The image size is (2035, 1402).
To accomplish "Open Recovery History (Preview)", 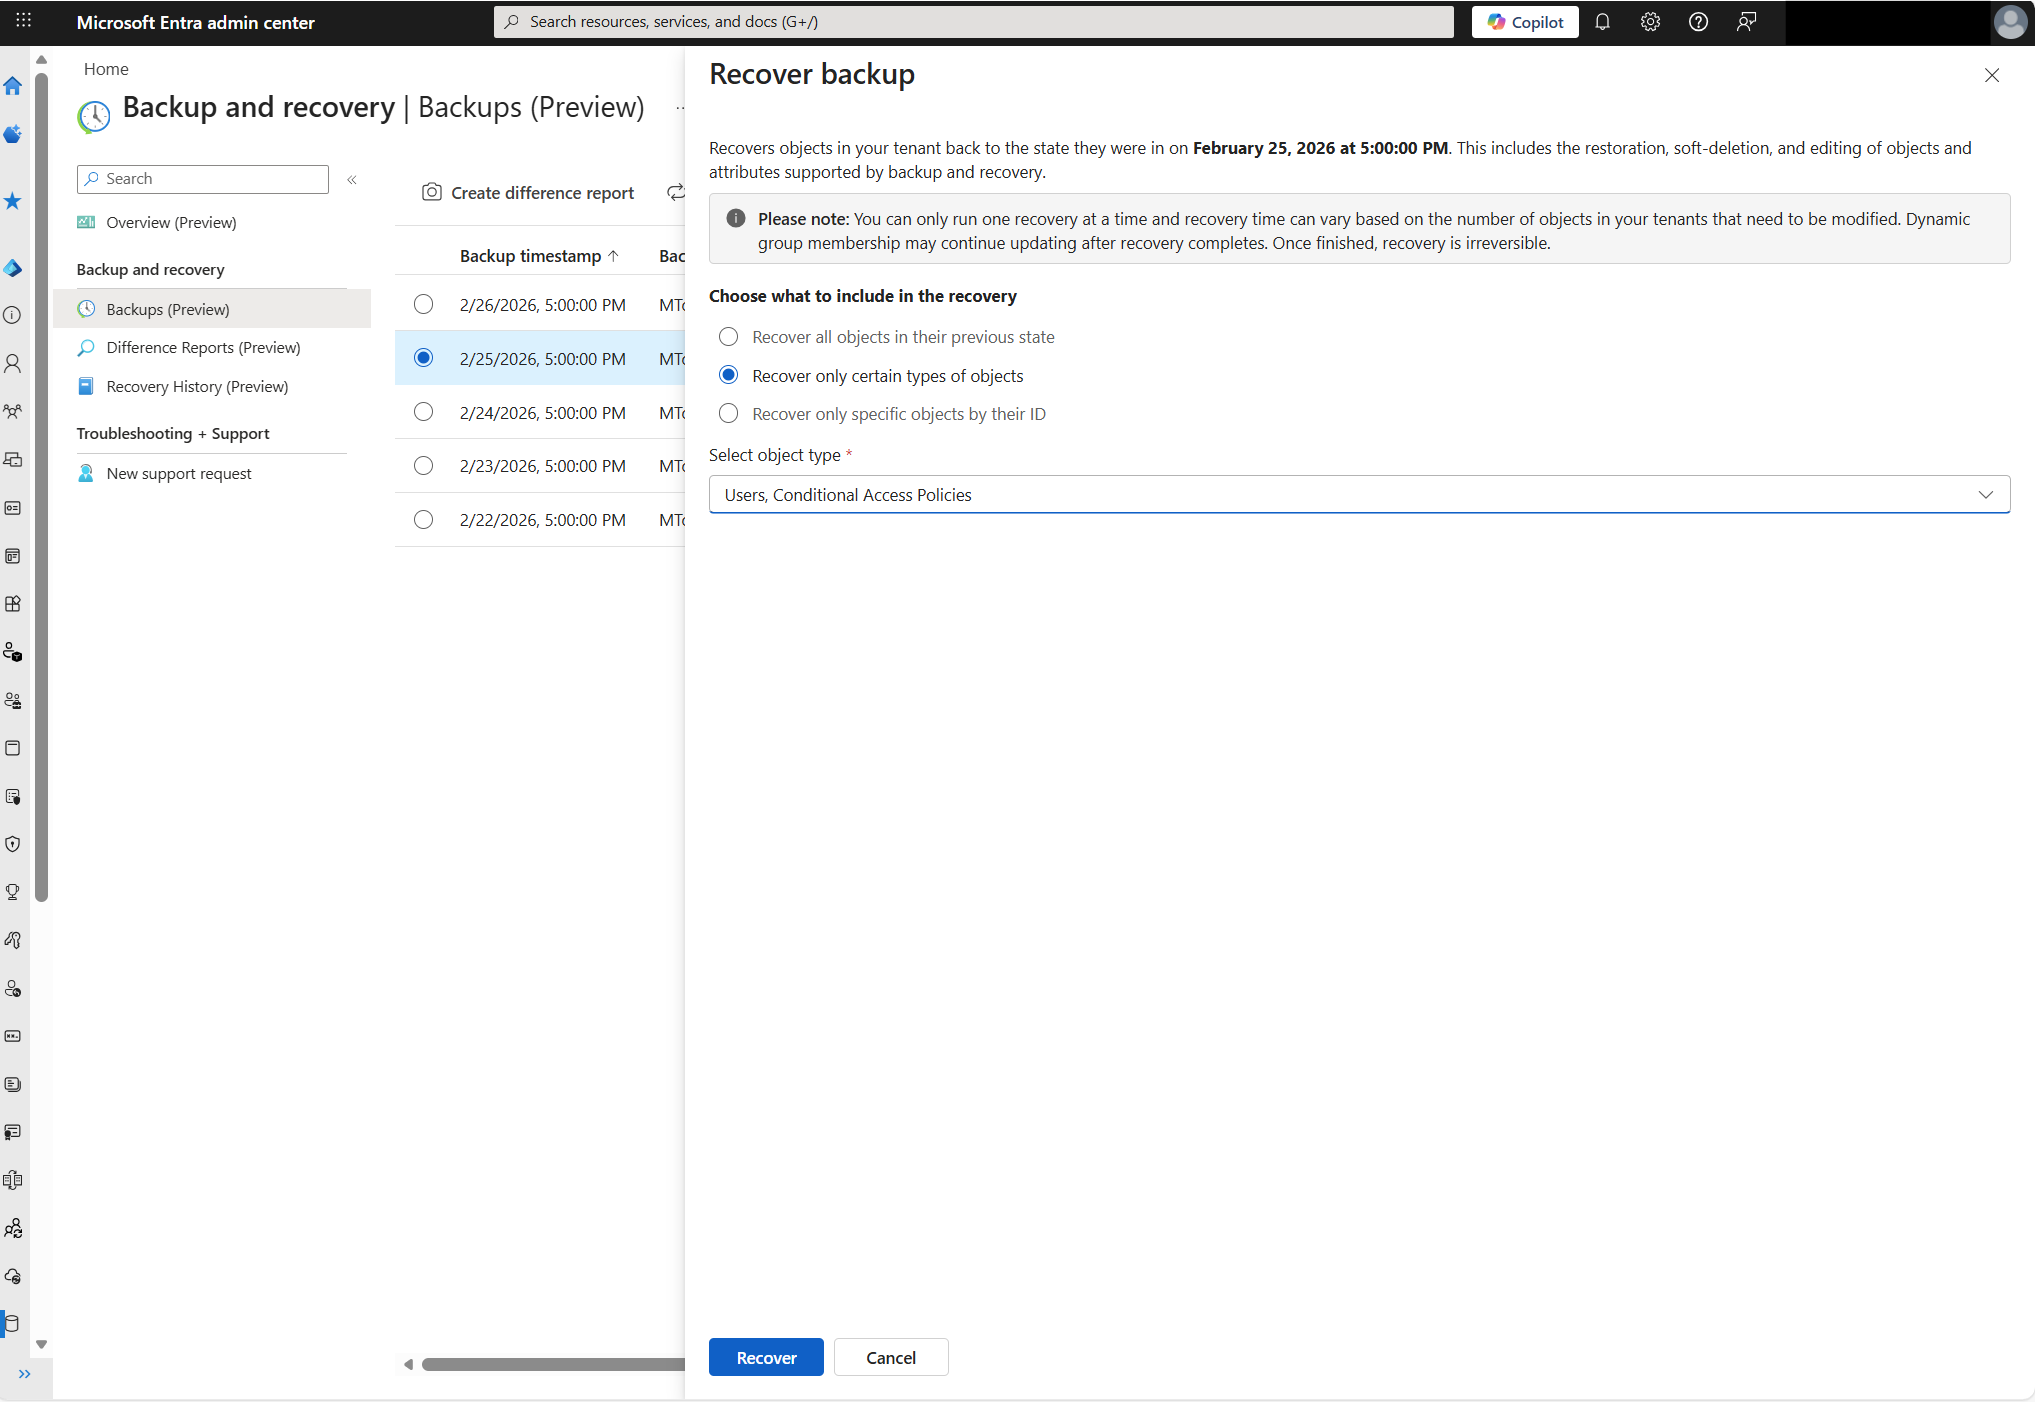I will point(197,386).
